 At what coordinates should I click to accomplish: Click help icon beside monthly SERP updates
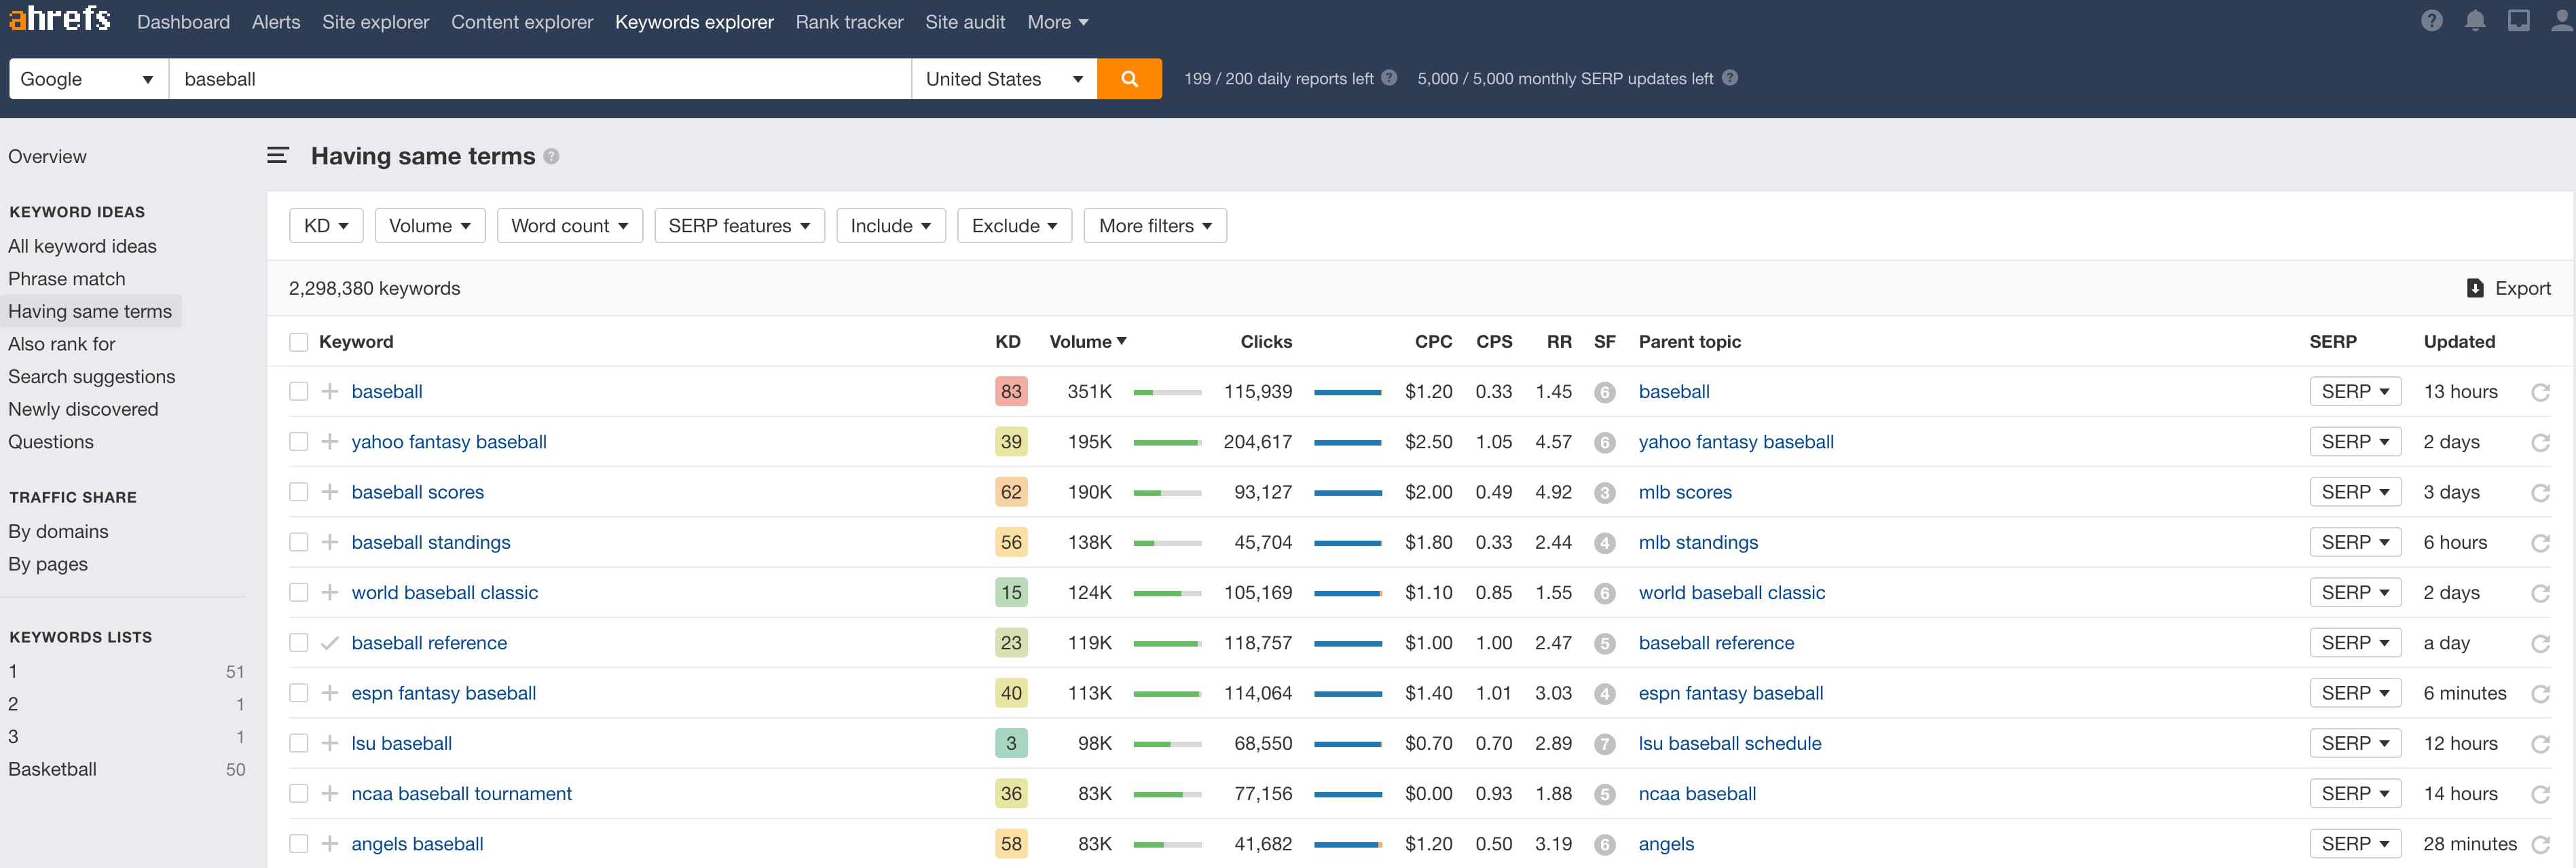(1730, 78)
